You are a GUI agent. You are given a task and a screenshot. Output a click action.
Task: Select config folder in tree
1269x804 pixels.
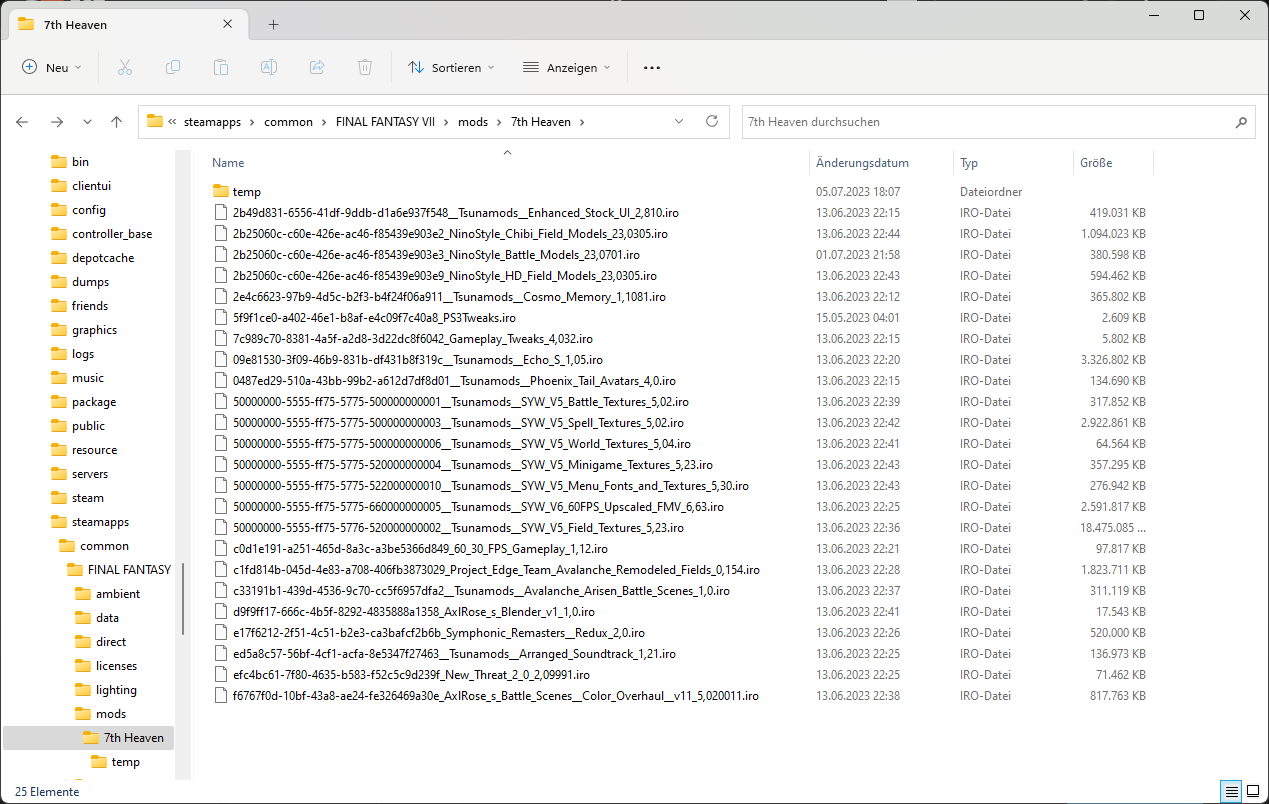tap(88, 210)
